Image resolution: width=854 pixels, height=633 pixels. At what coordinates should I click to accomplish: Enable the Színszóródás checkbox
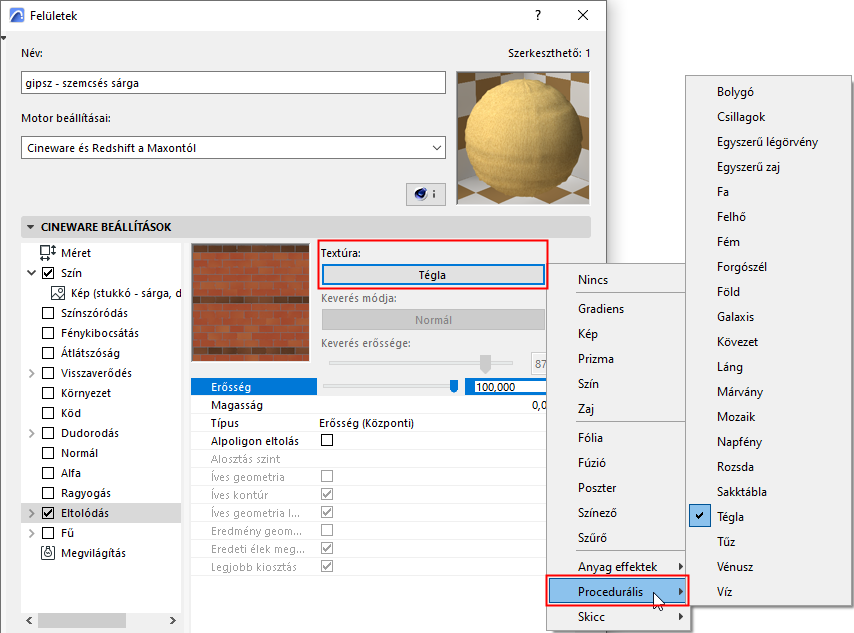tap(48, 313)
